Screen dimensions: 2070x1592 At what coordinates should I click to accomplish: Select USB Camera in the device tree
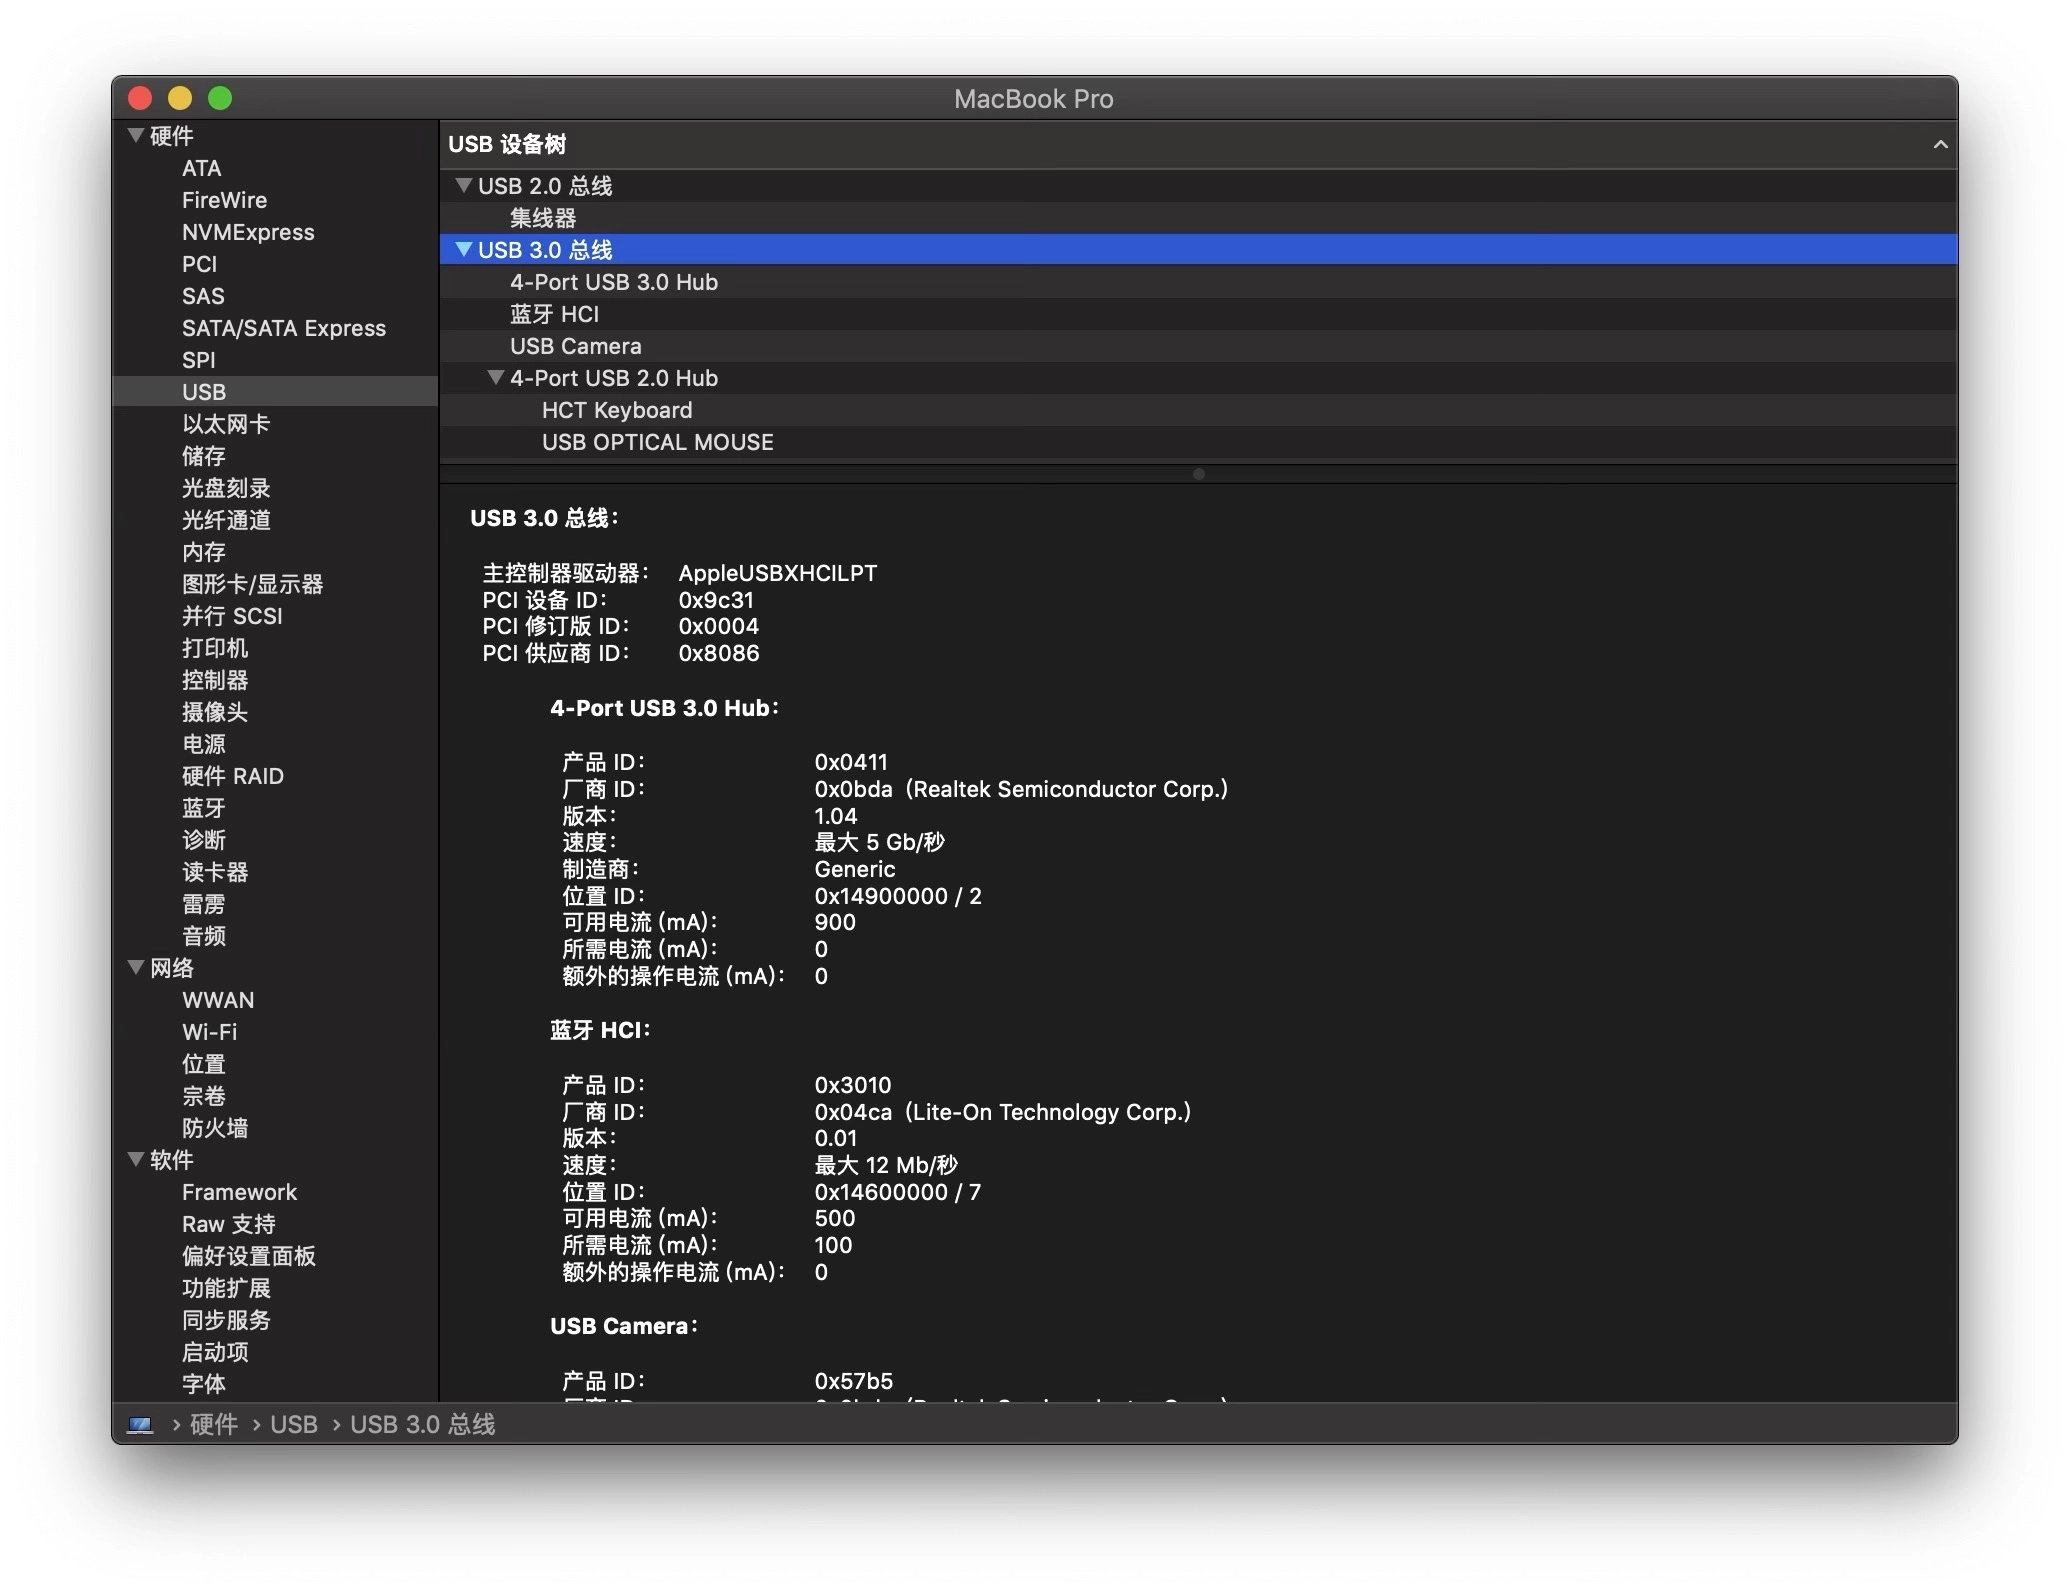(x=1198, y=346)
